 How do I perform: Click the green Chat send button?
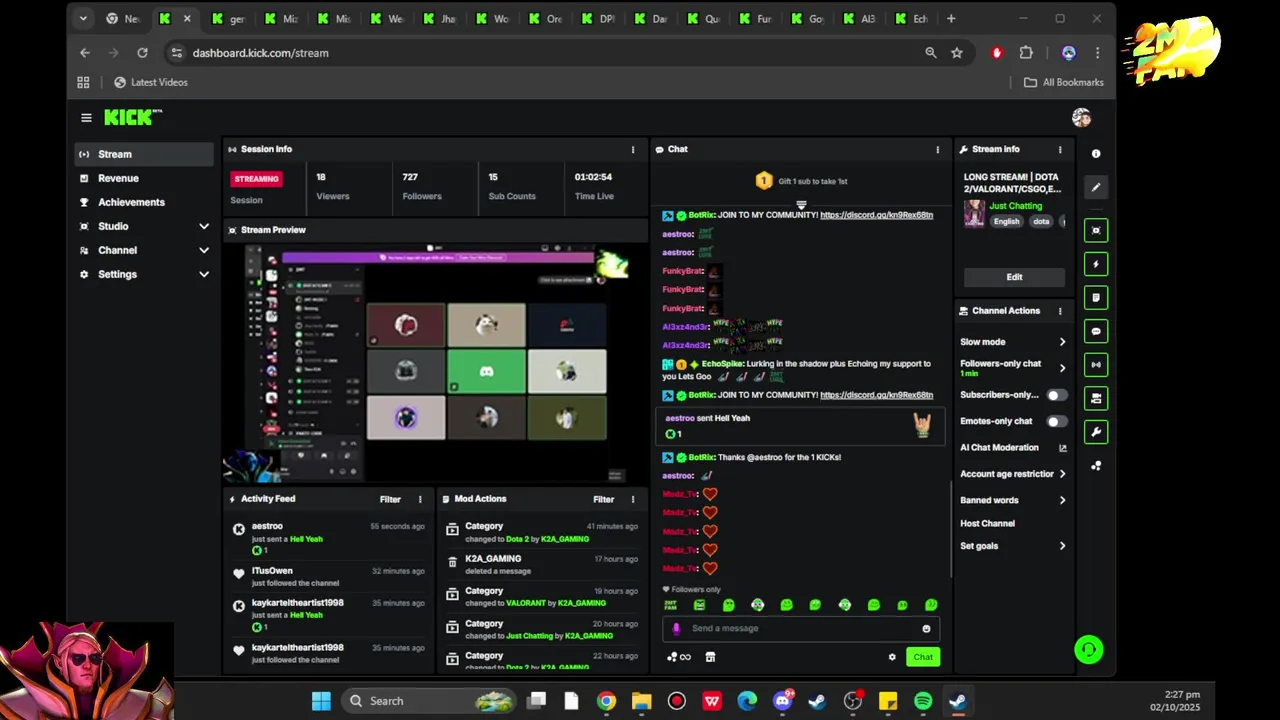pos(923,657)
